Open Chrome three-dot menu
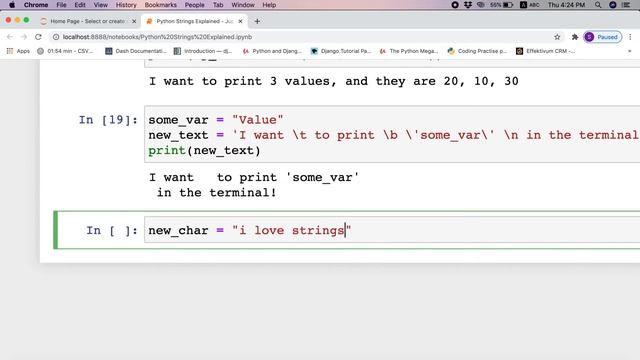This screenshot has height=360, width=640. click(x=630, y=37)
